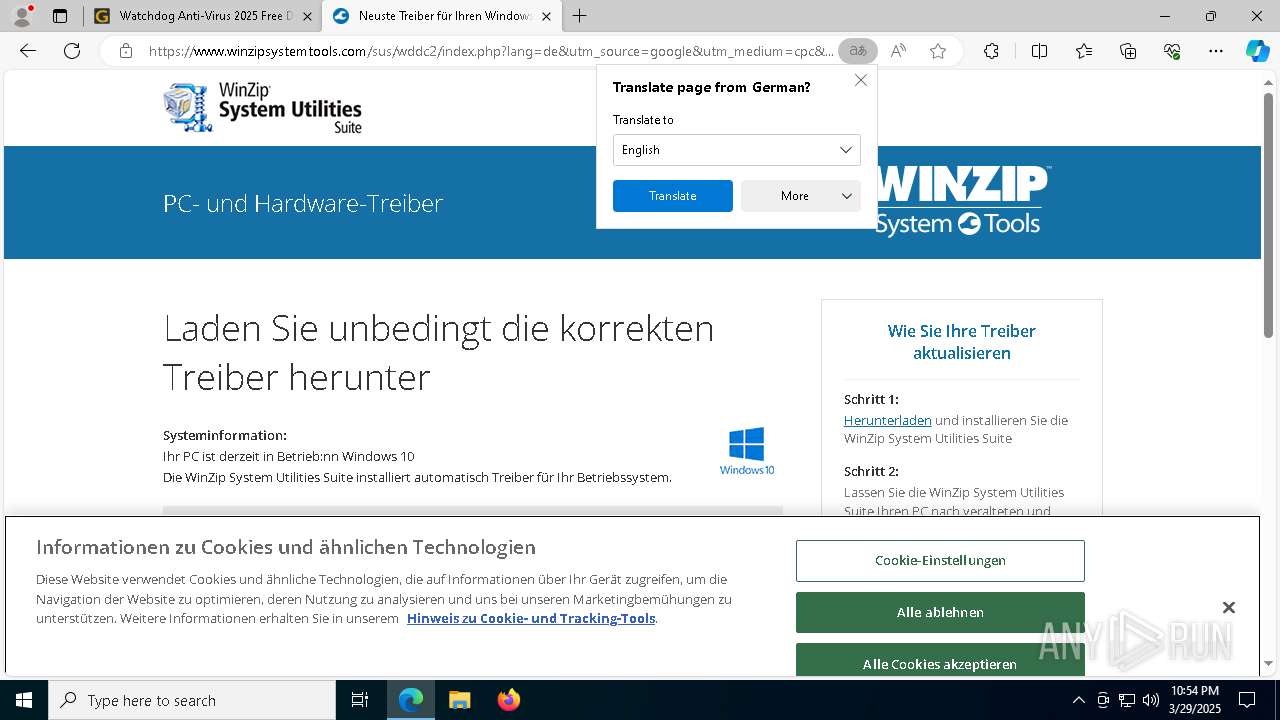Click the Systeminformation: label
The width and height of the screenshot is (1280, 720).
pyautogui.click(x=225, y=435)
